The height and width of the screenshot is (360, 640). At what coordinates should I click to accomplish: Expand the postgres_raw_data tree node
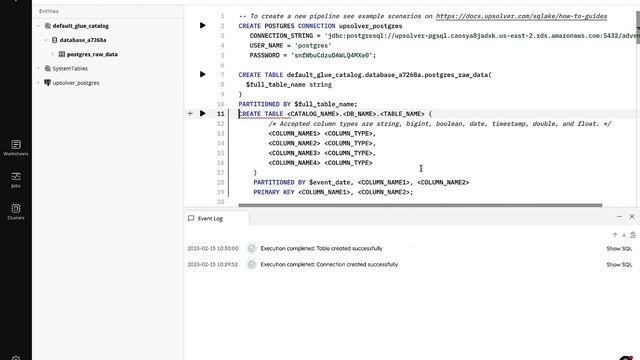(53, 54)
